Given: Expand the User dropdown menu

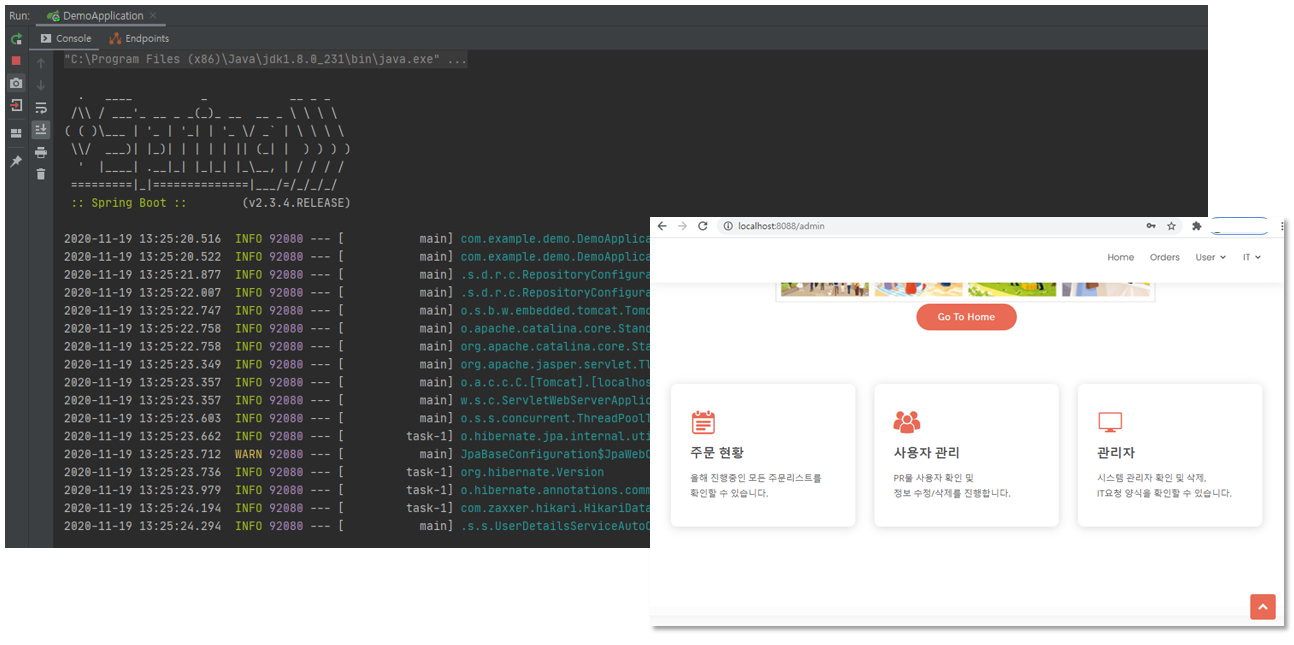Looking at the screenshot, I should 1210,257.
